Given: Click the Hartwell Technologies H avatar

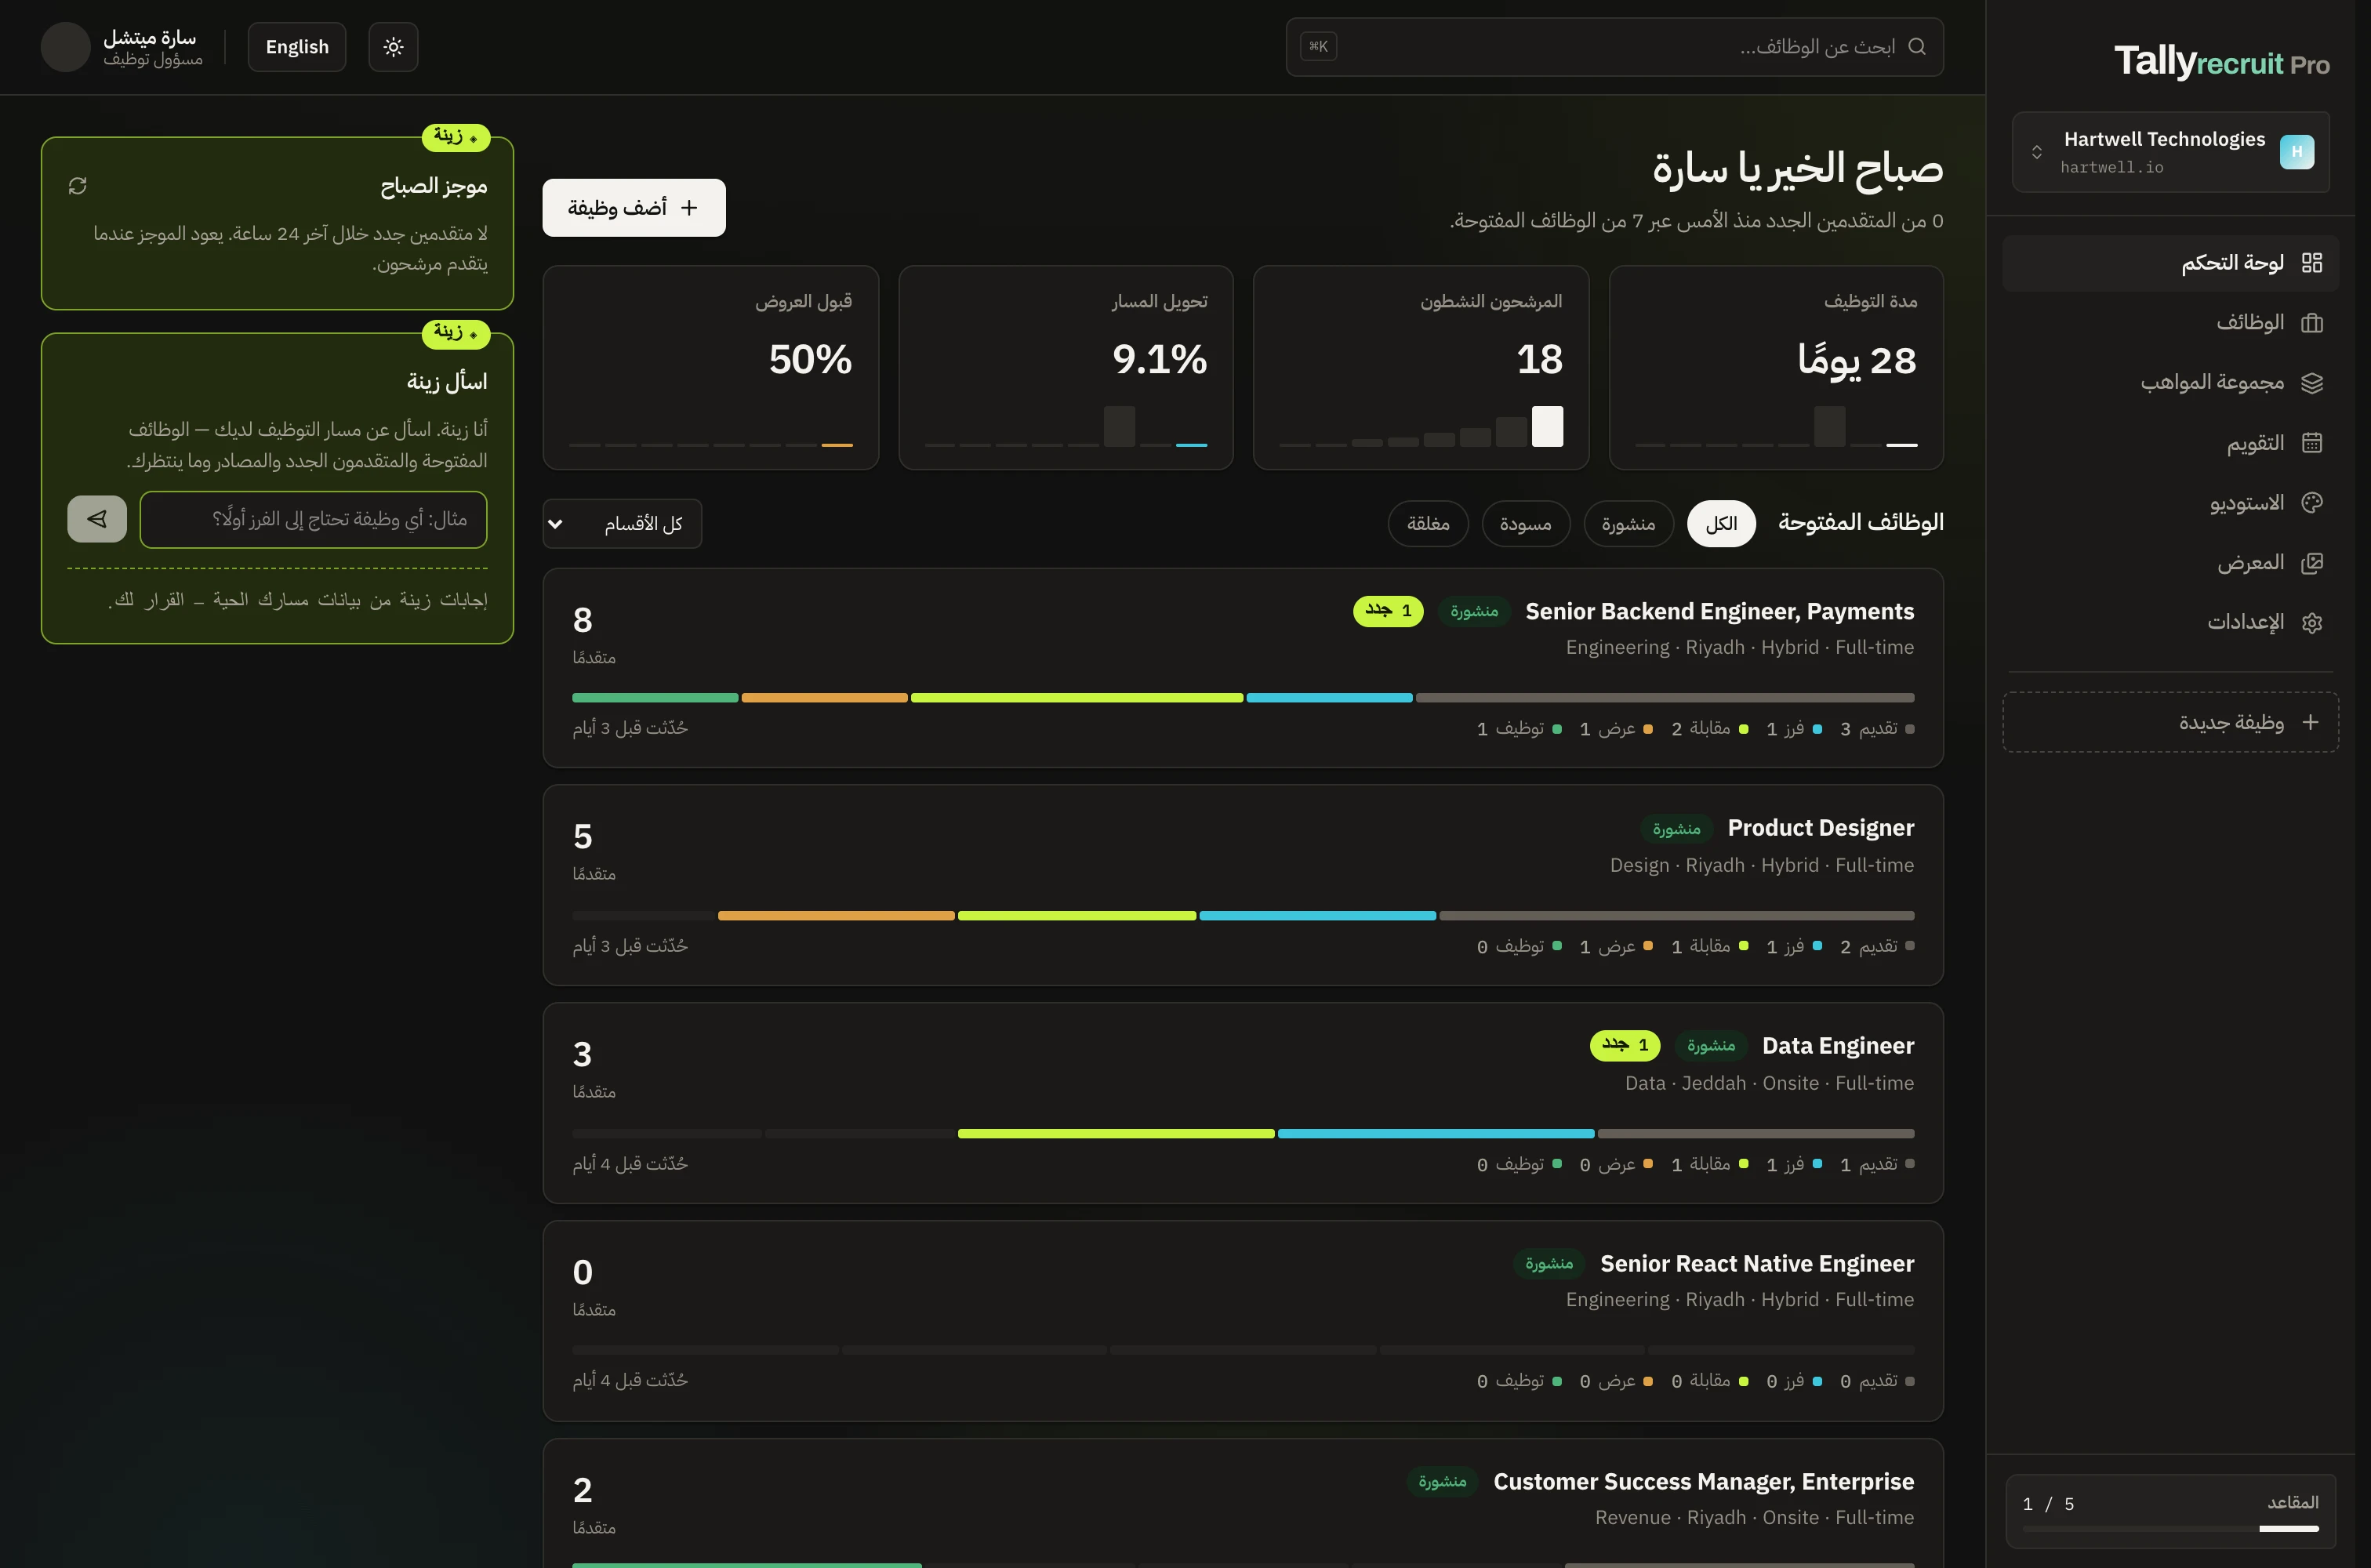Looking at the screenshot, I should [x=2297, y=152].
